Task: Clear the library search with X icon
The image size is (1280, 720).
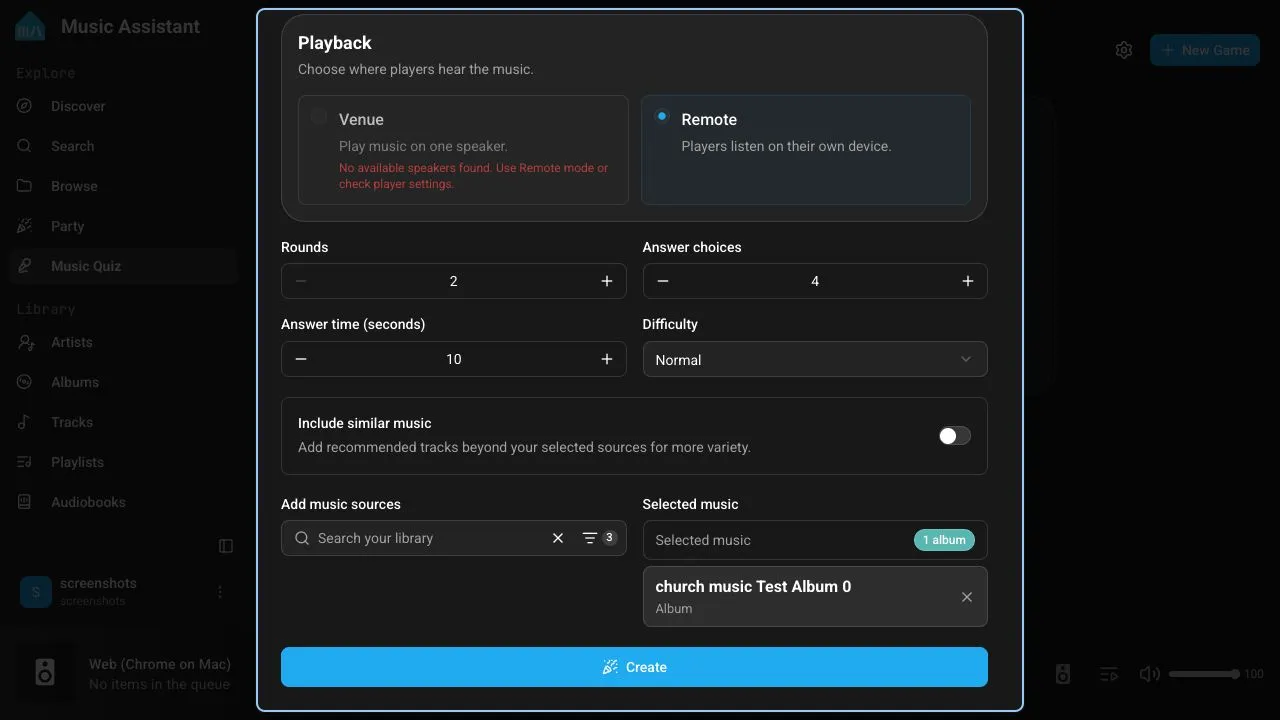Action: [558, 538]
